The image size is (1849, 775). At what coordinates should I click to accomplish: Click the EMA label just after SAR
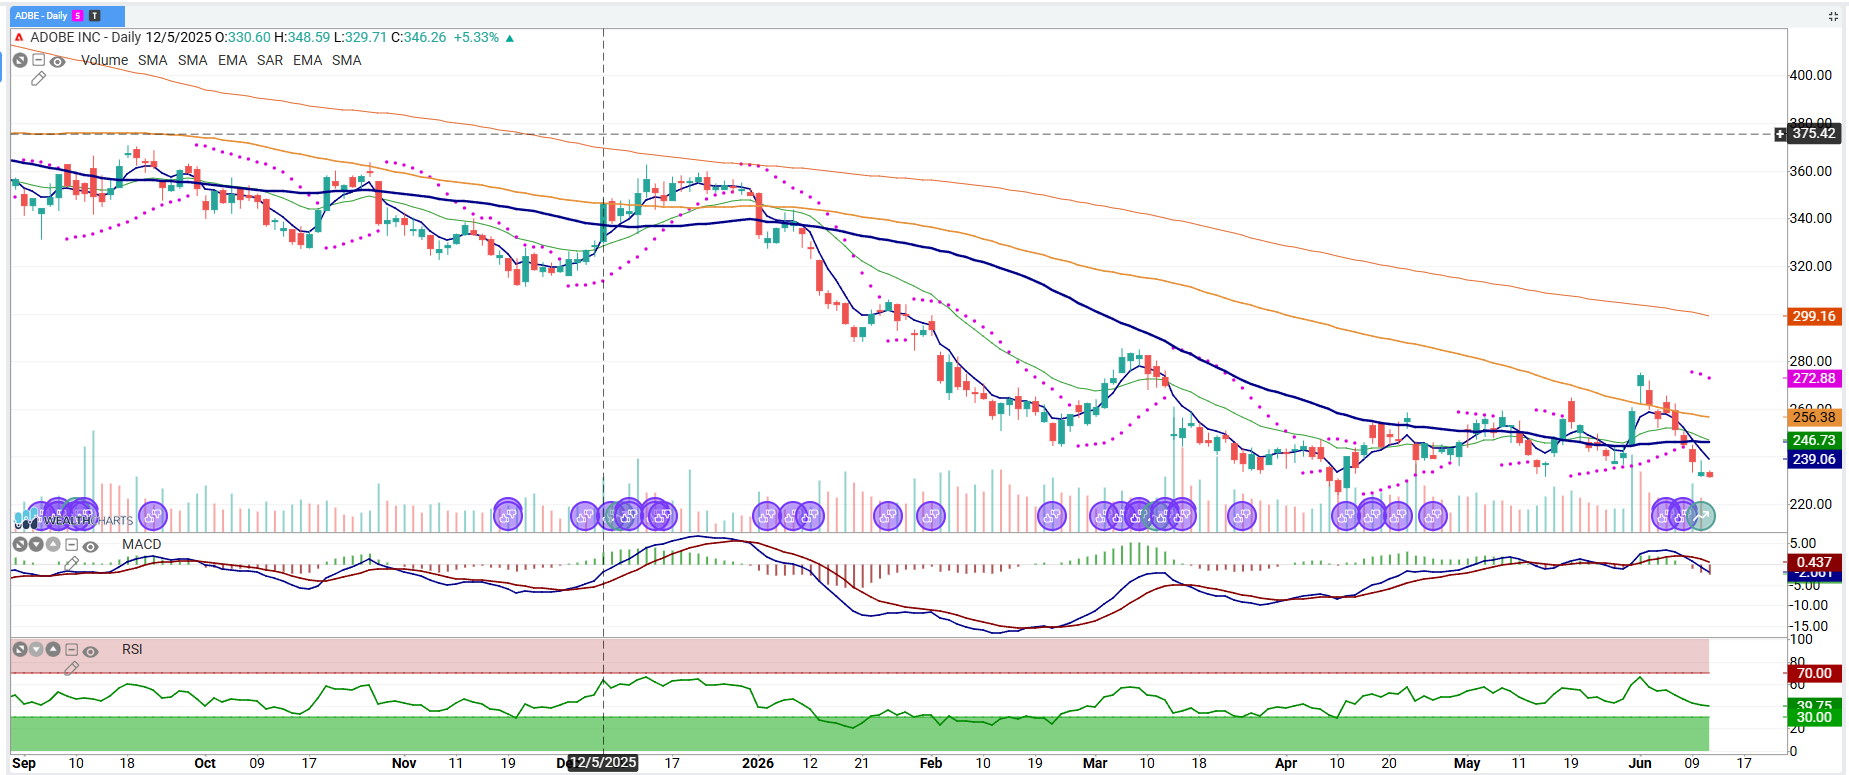[x=308, y=60]
